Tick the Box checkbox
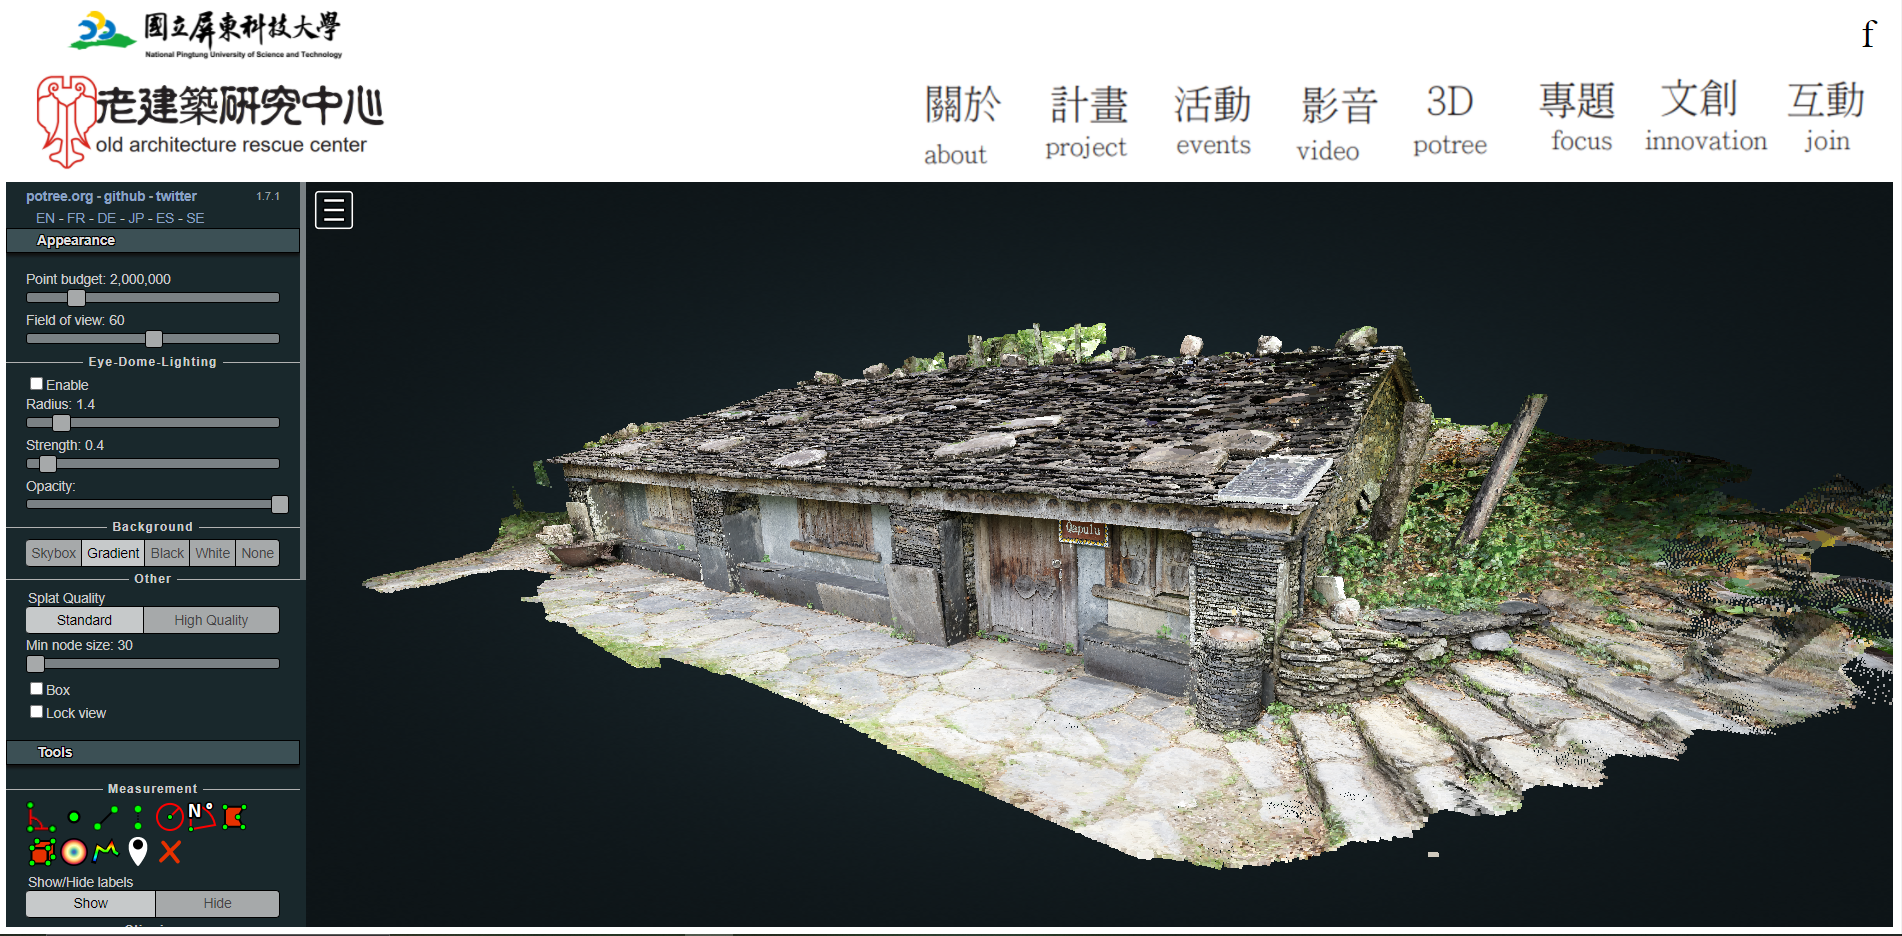This screenshot has height=936, width=1902. tap(36, 689)
